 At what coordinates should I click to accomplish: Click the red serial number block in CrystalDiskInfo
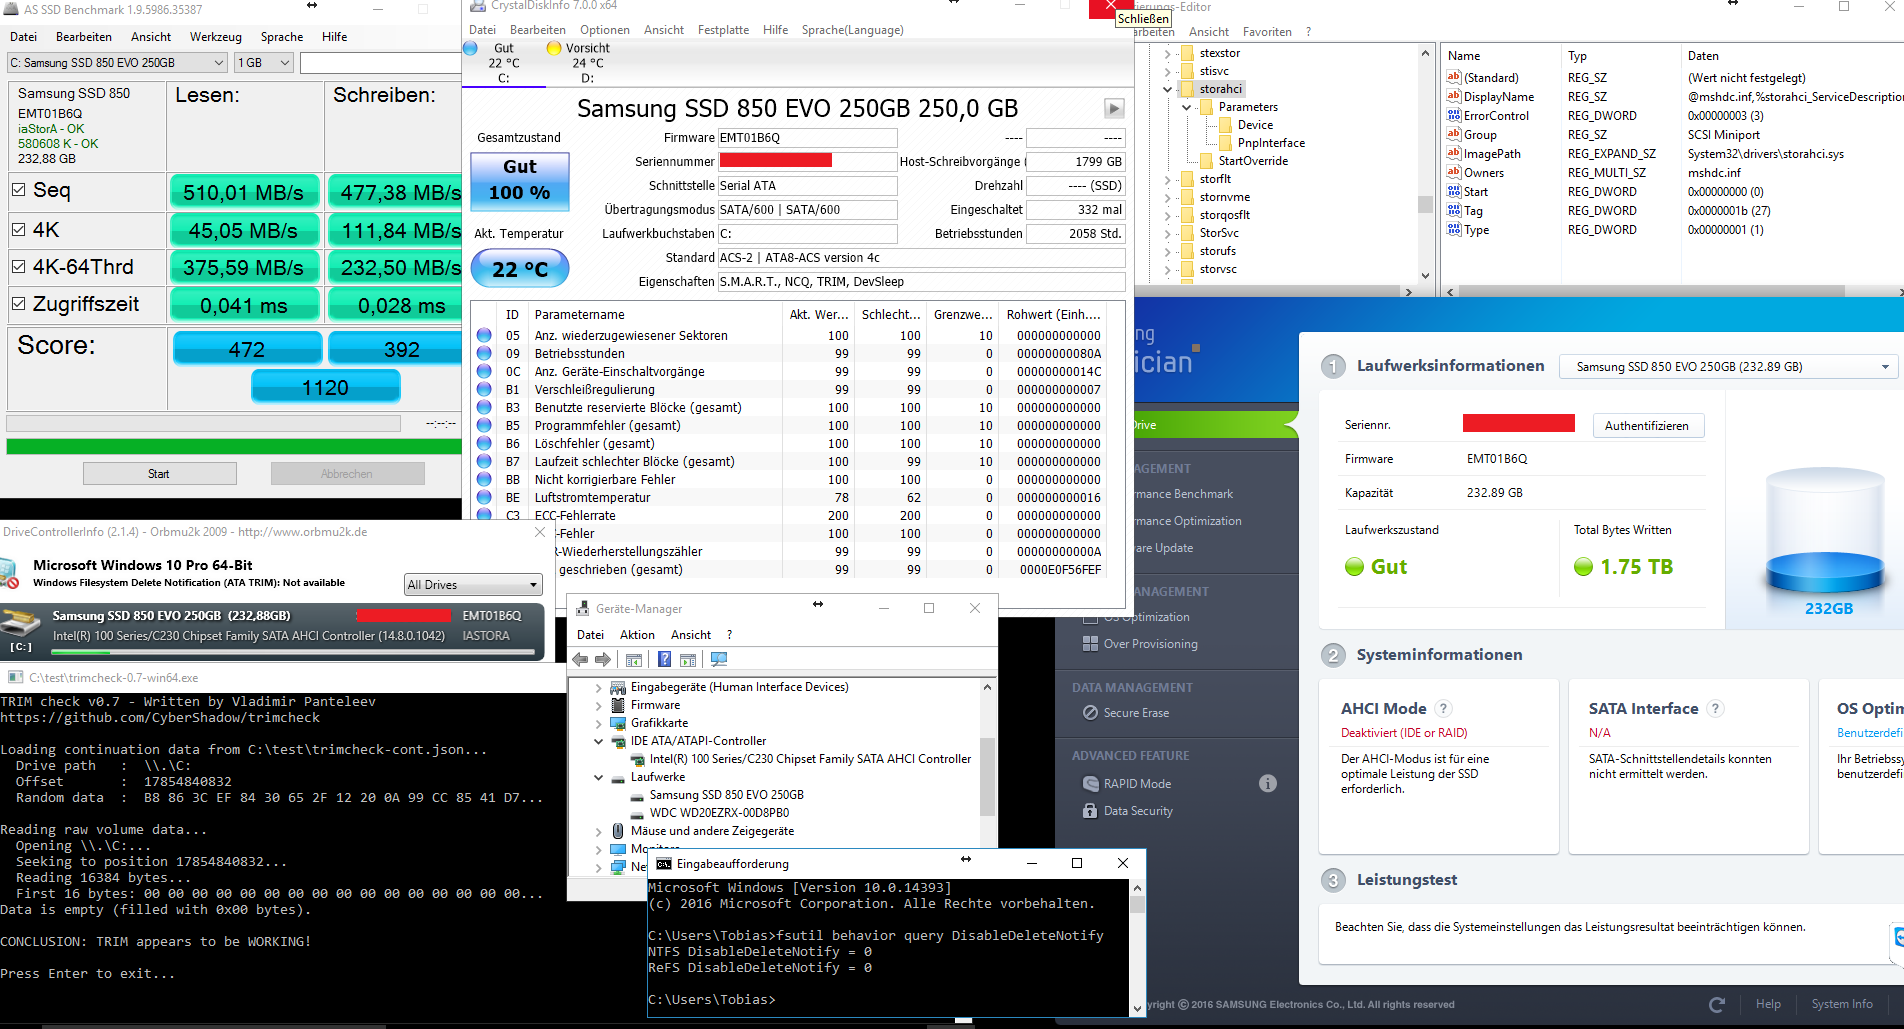click(776, 160)
